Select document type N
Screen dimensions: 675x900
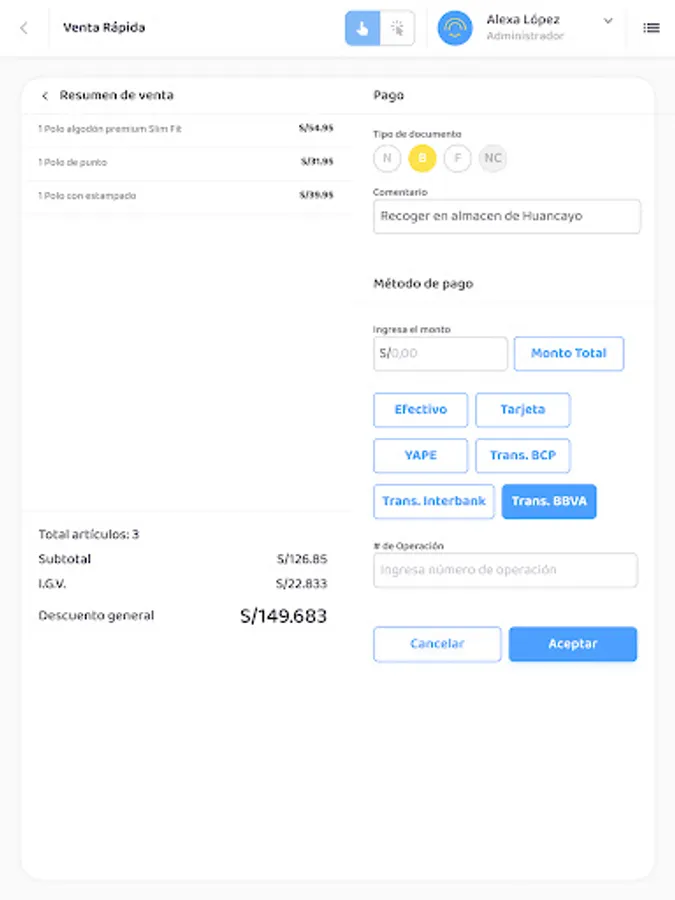click(387, 158)
